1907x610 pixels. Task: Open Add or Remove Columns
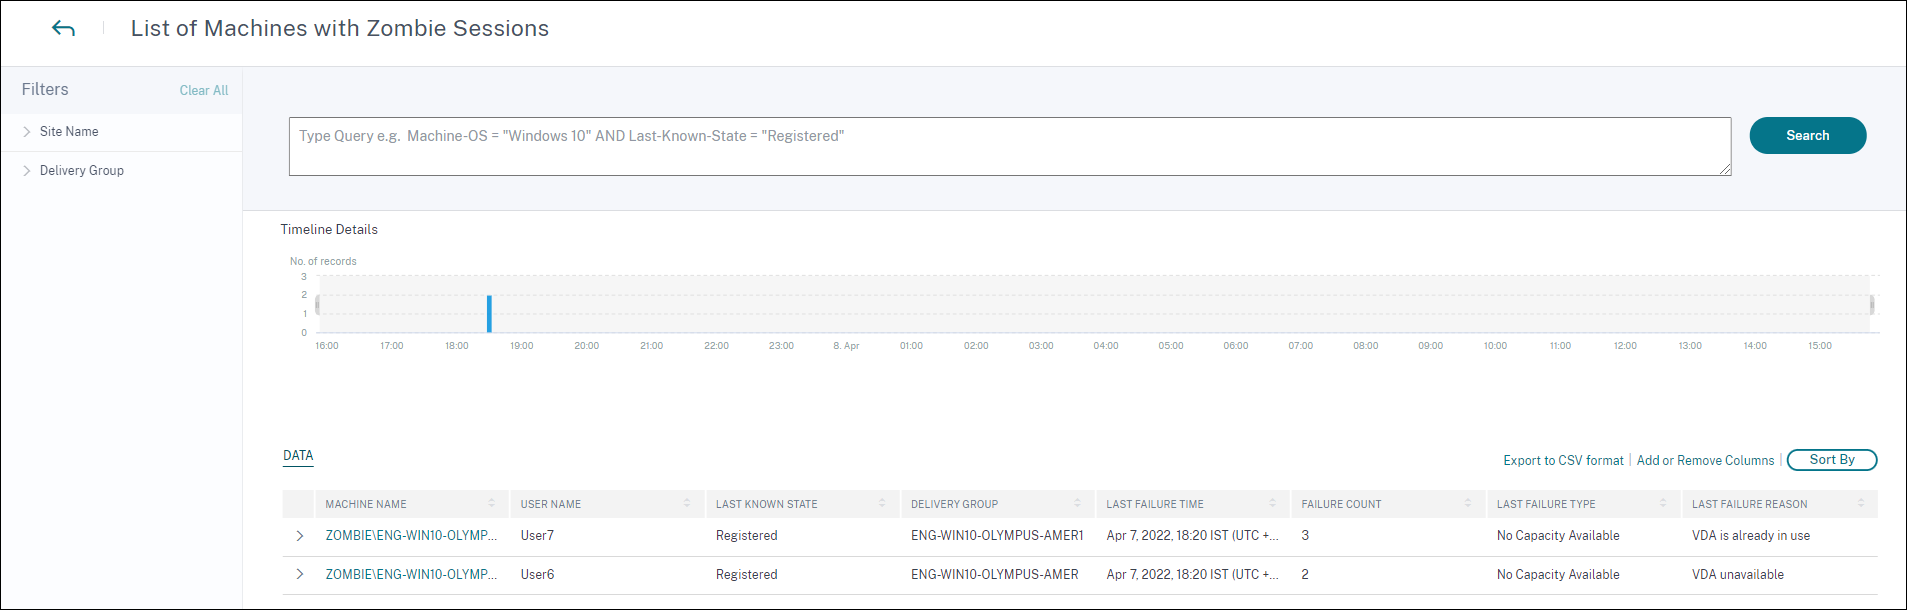click(1705, 461)
